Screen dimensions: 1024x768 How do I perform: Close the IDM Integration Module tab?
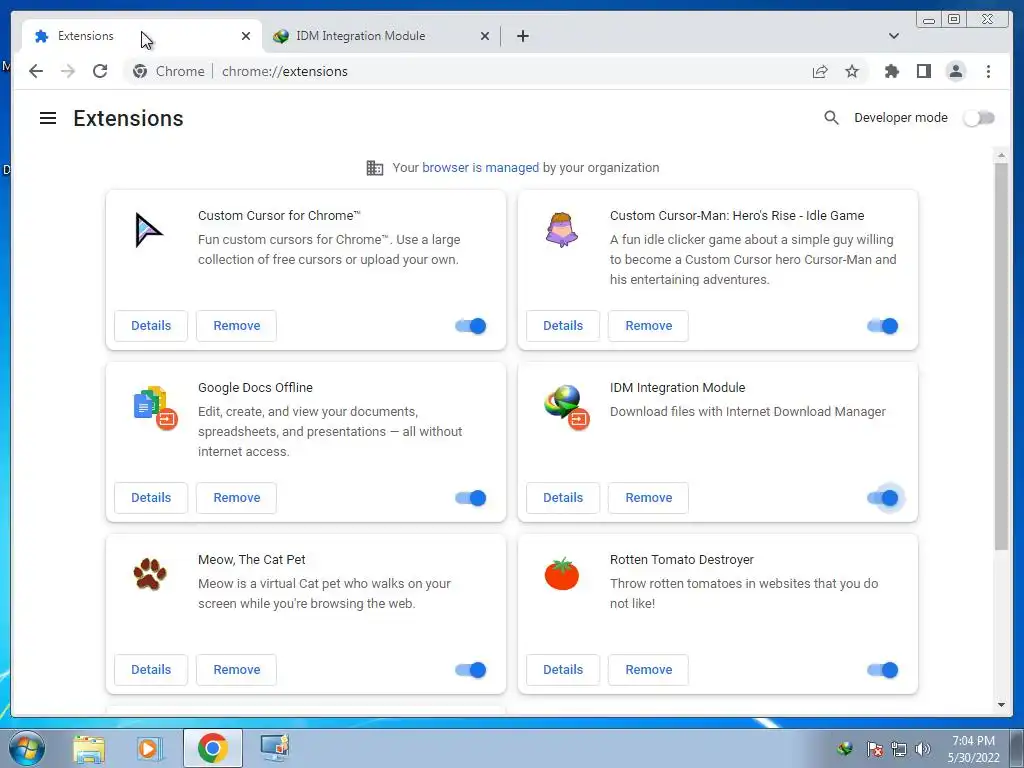click(x=485, y=36)
